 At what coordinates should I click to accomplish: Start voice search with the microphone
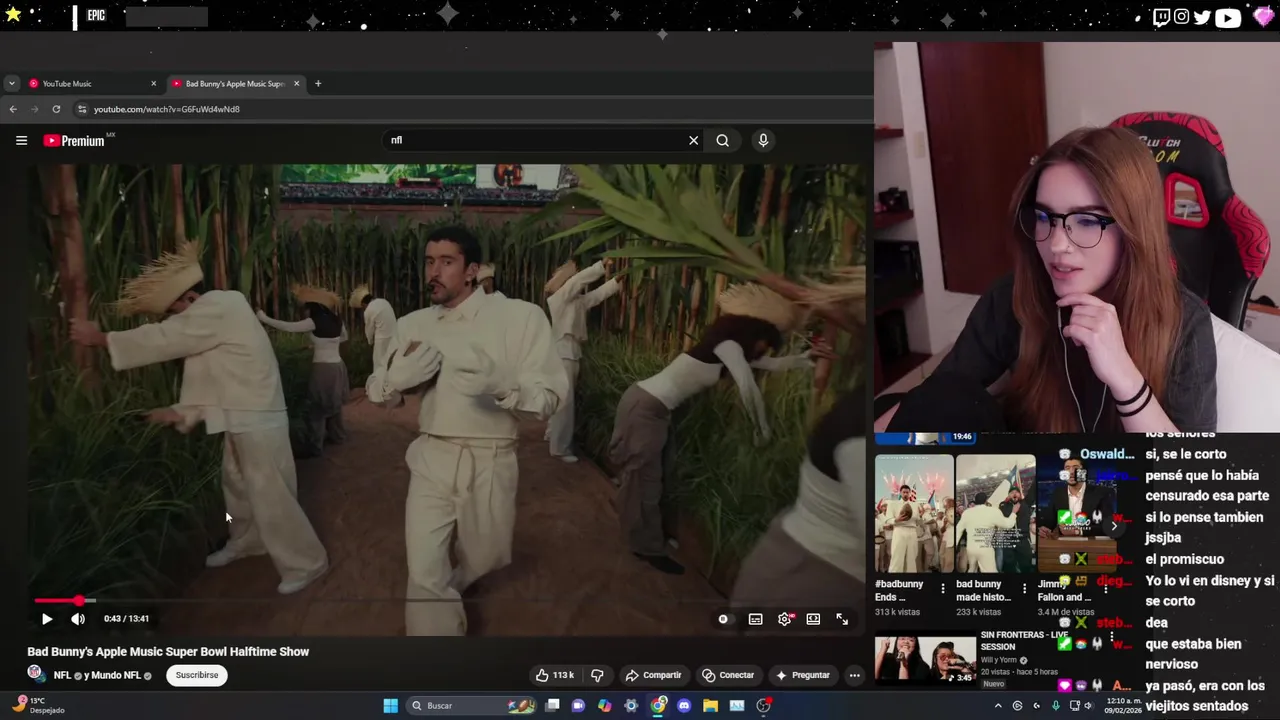763,141
